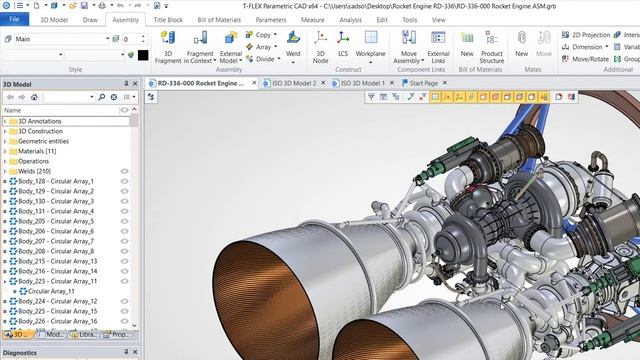
Task: Increase the level value stepper
Action: [143, 36]
